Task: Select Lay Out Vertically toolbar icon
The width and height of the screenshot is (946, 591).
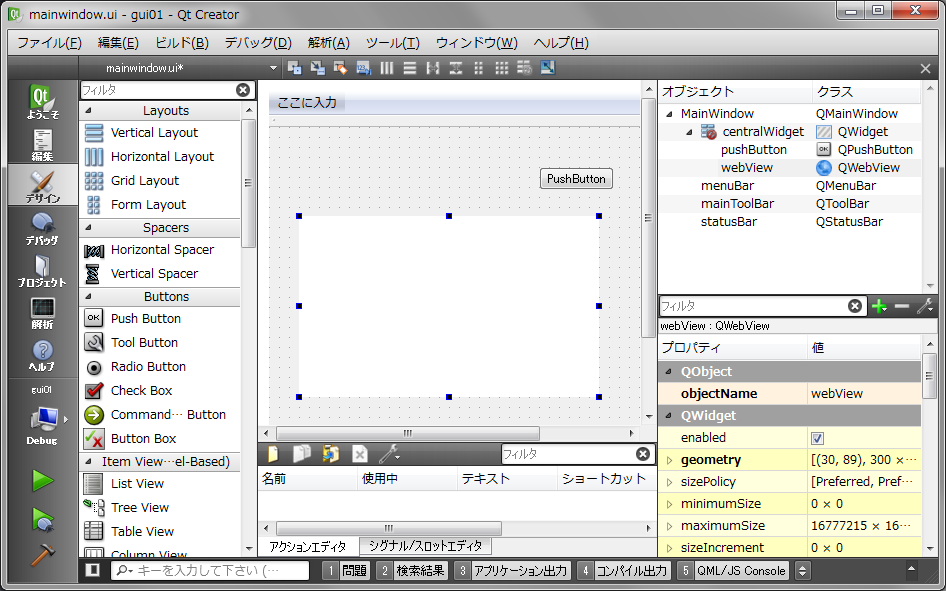Action: [409, 68]
